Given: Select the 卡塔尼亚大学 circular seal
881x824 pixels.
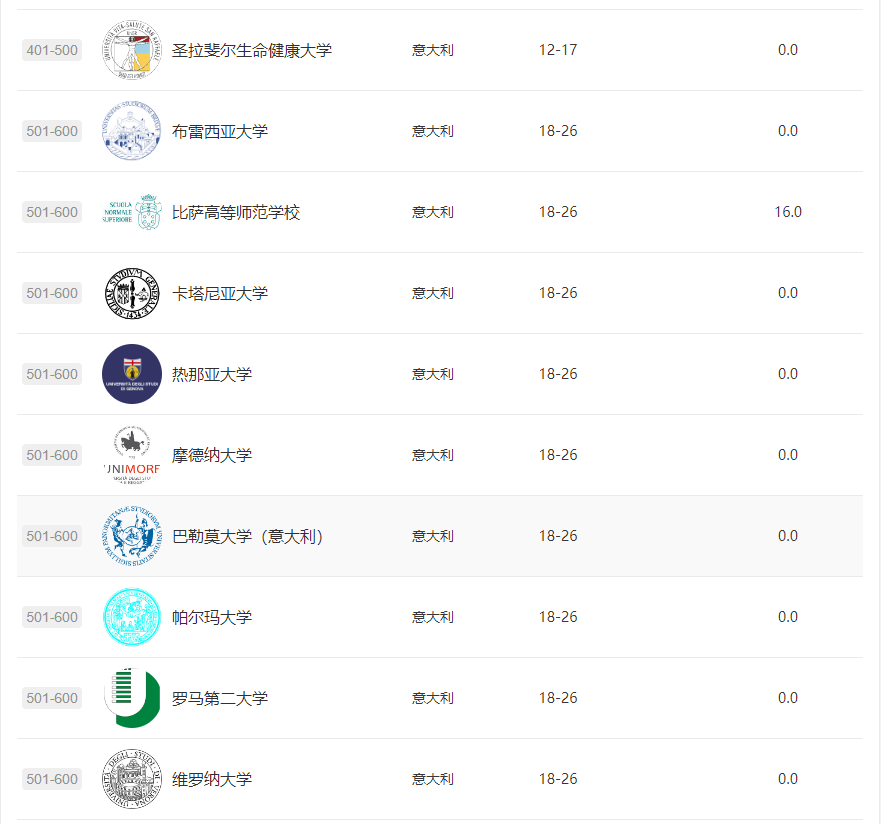Looking at the screenshot, I should pos(129,292).
